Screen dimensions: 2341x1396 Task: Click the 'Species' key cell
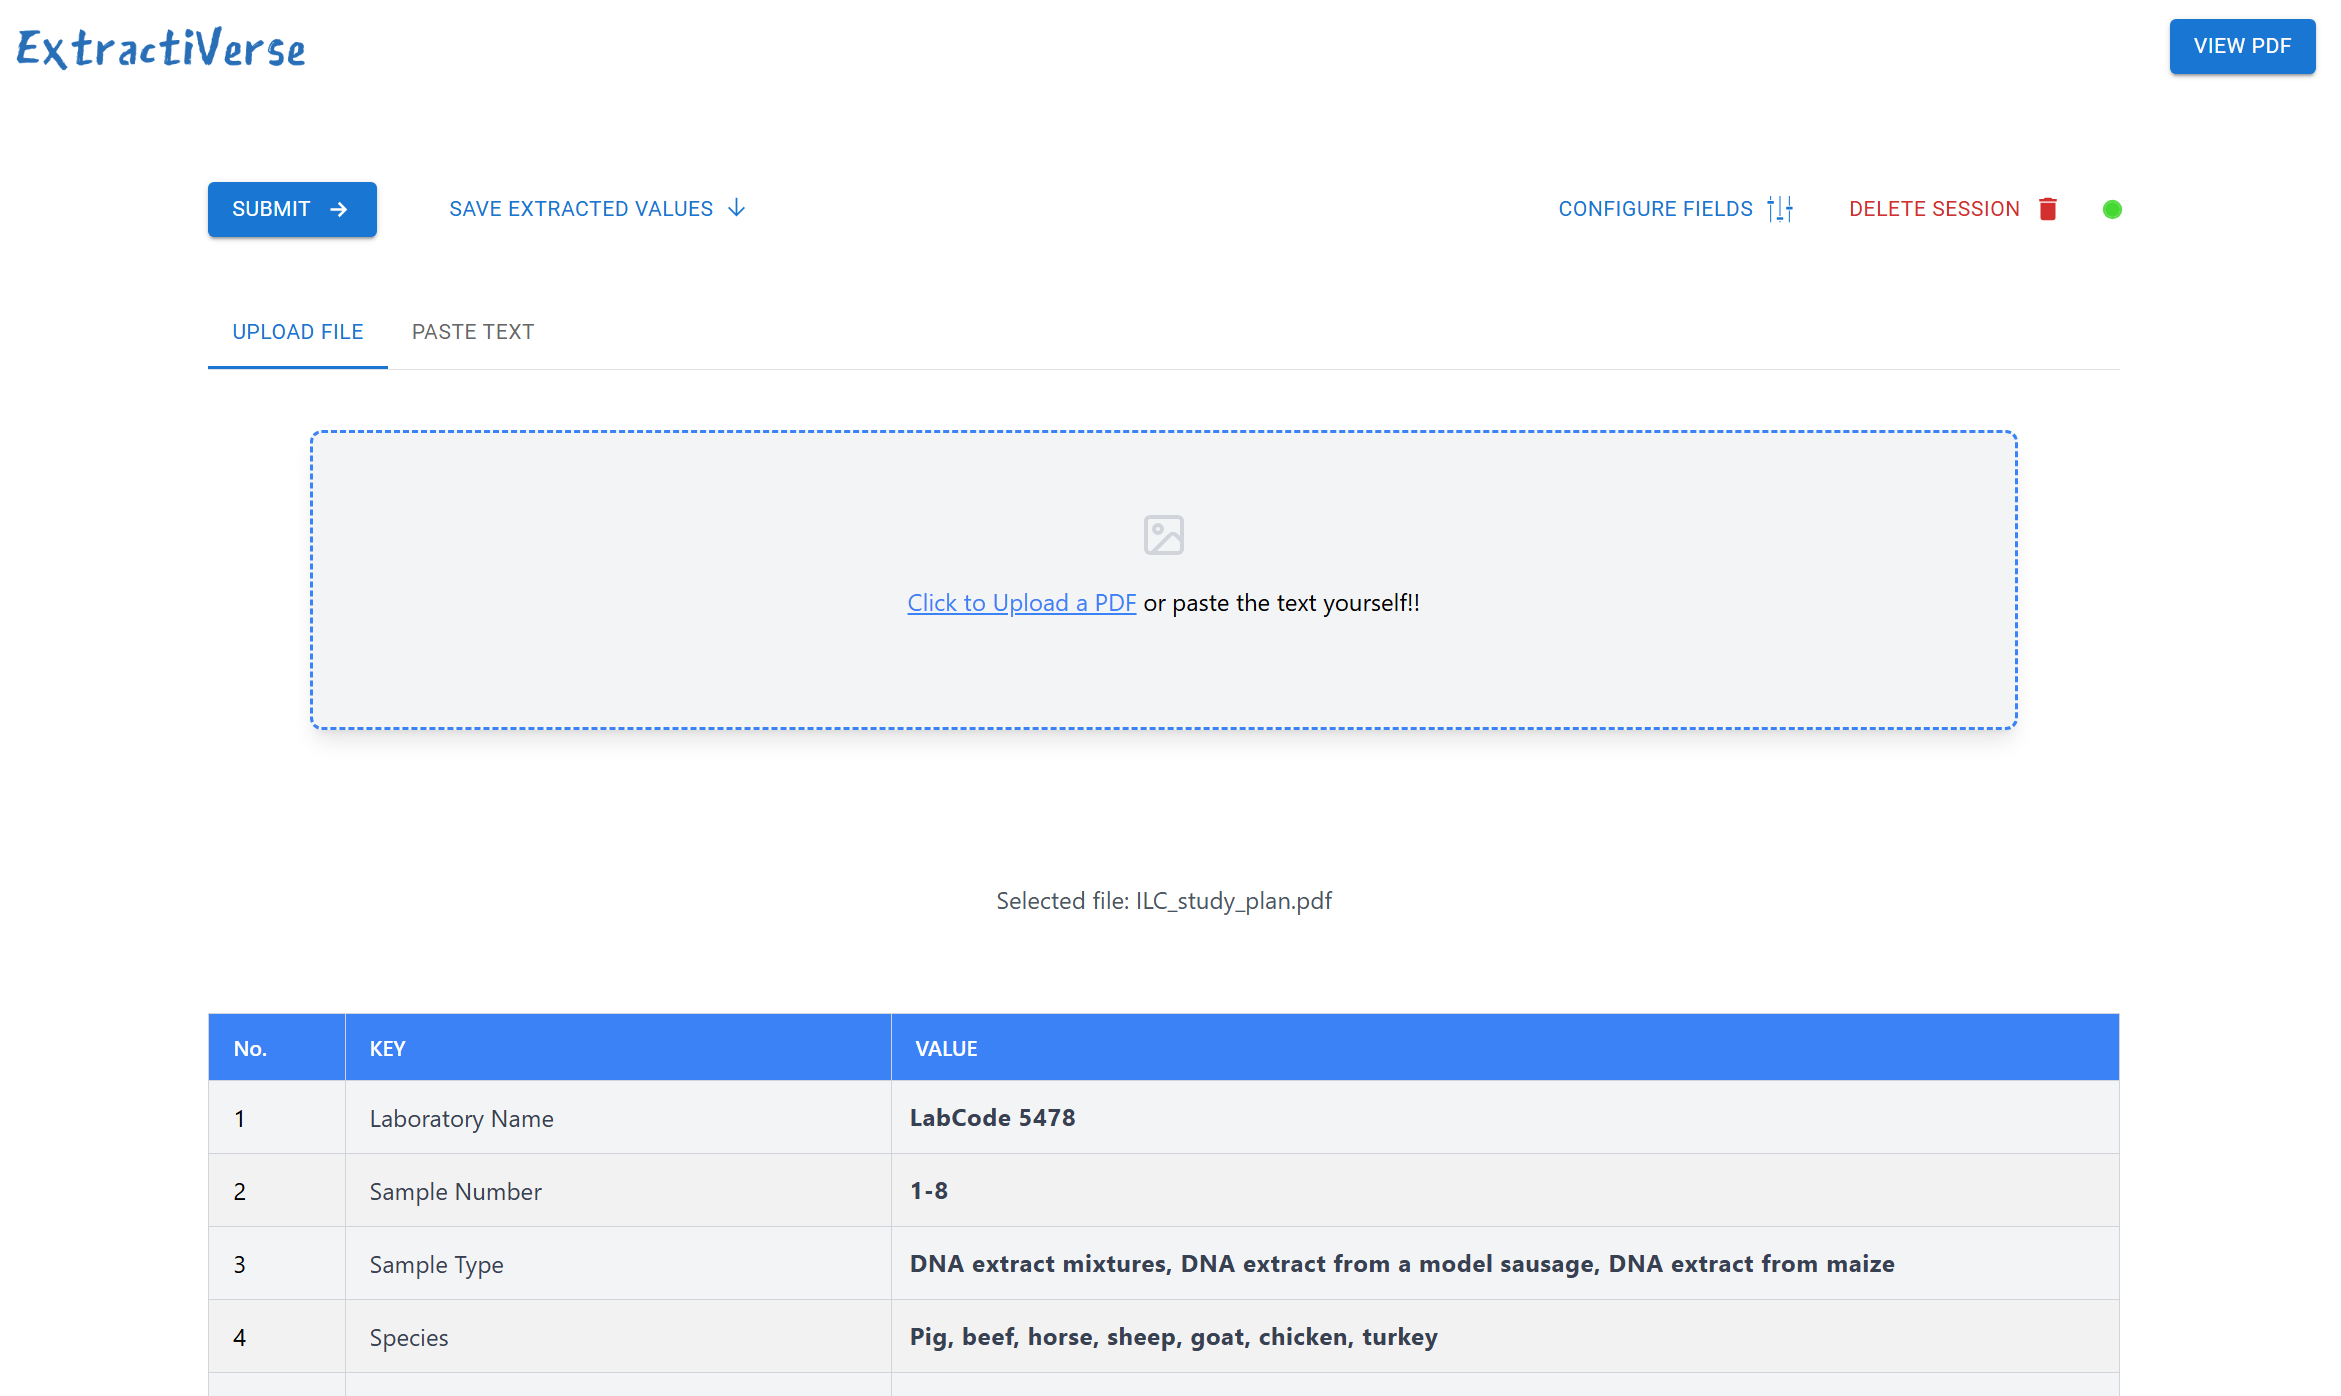[618, 1337]
